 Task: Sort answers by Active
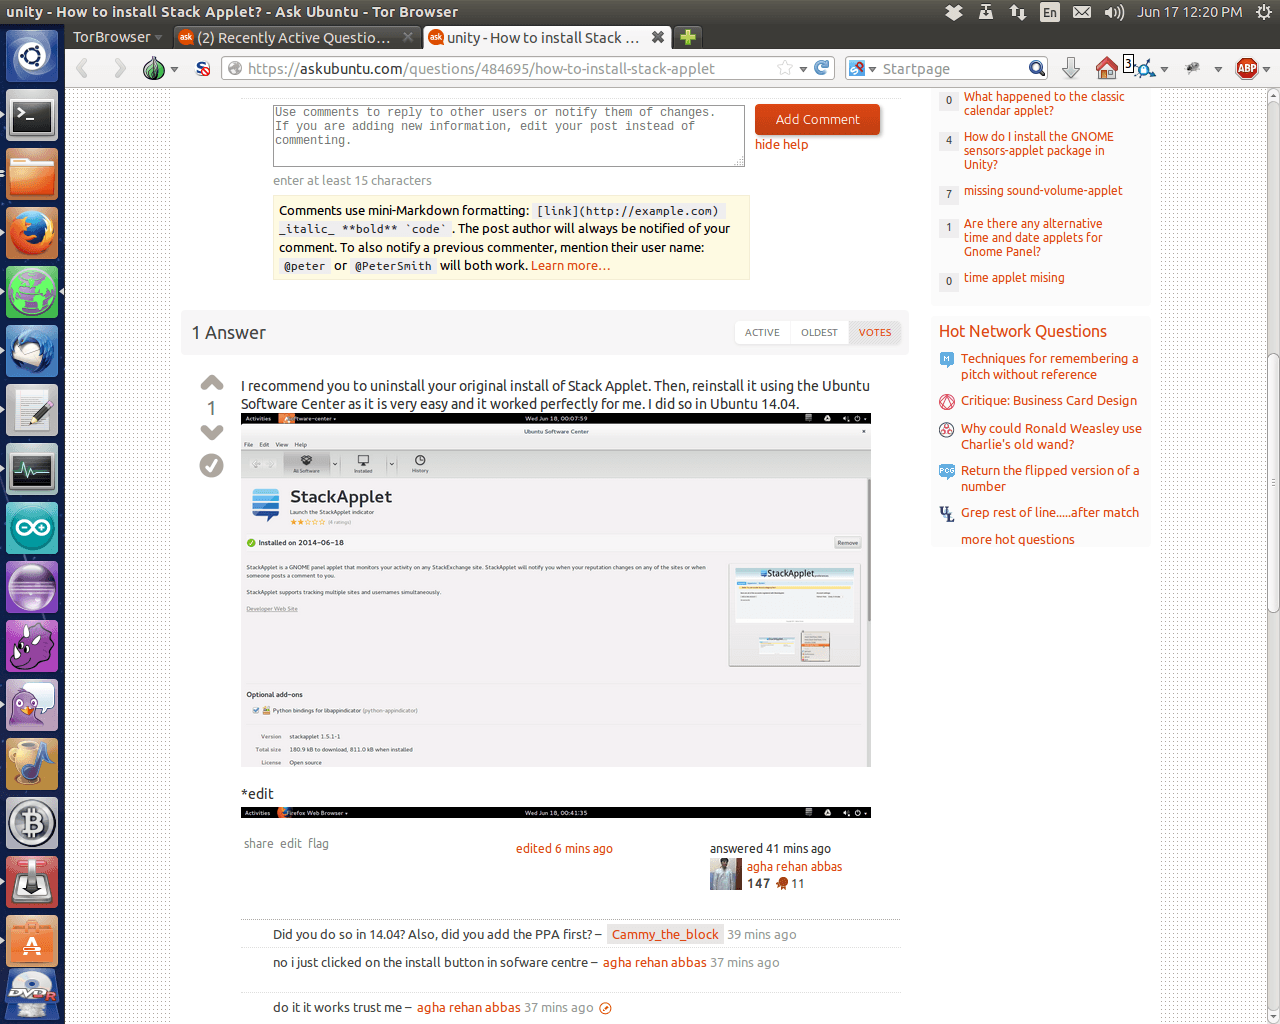coord(762,332)
